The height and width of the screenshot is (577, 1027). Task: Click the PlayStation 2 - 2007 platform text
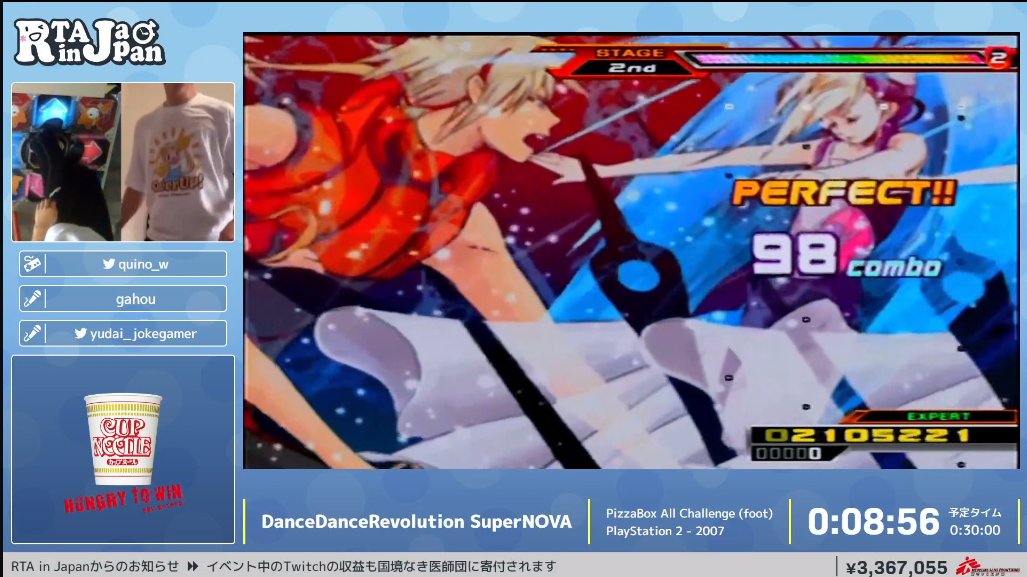pos(665,531)
